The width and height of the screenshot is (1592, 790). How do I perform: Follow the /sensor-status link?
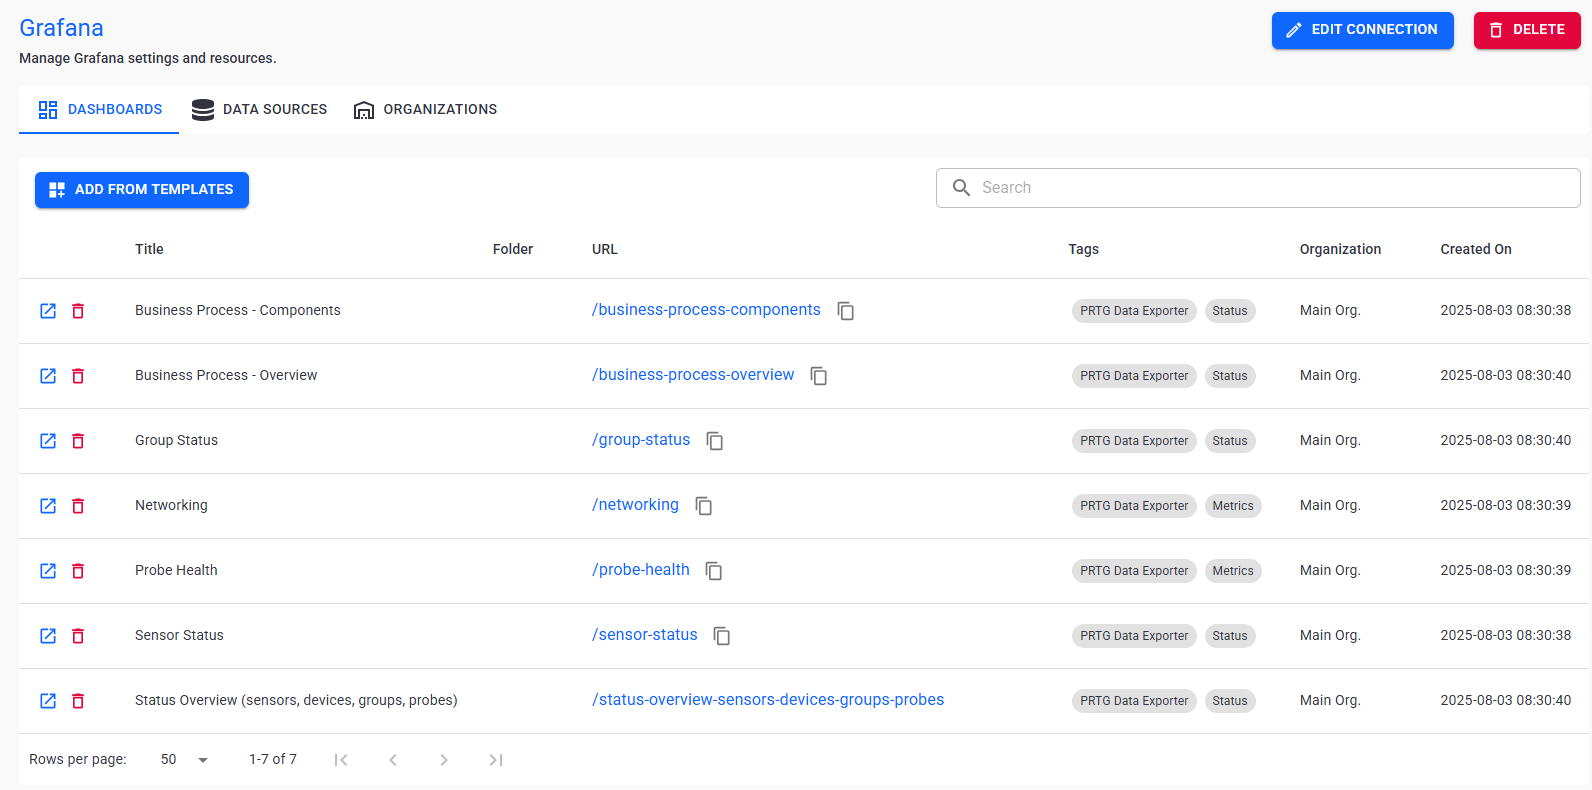click(x=645, y=635)
